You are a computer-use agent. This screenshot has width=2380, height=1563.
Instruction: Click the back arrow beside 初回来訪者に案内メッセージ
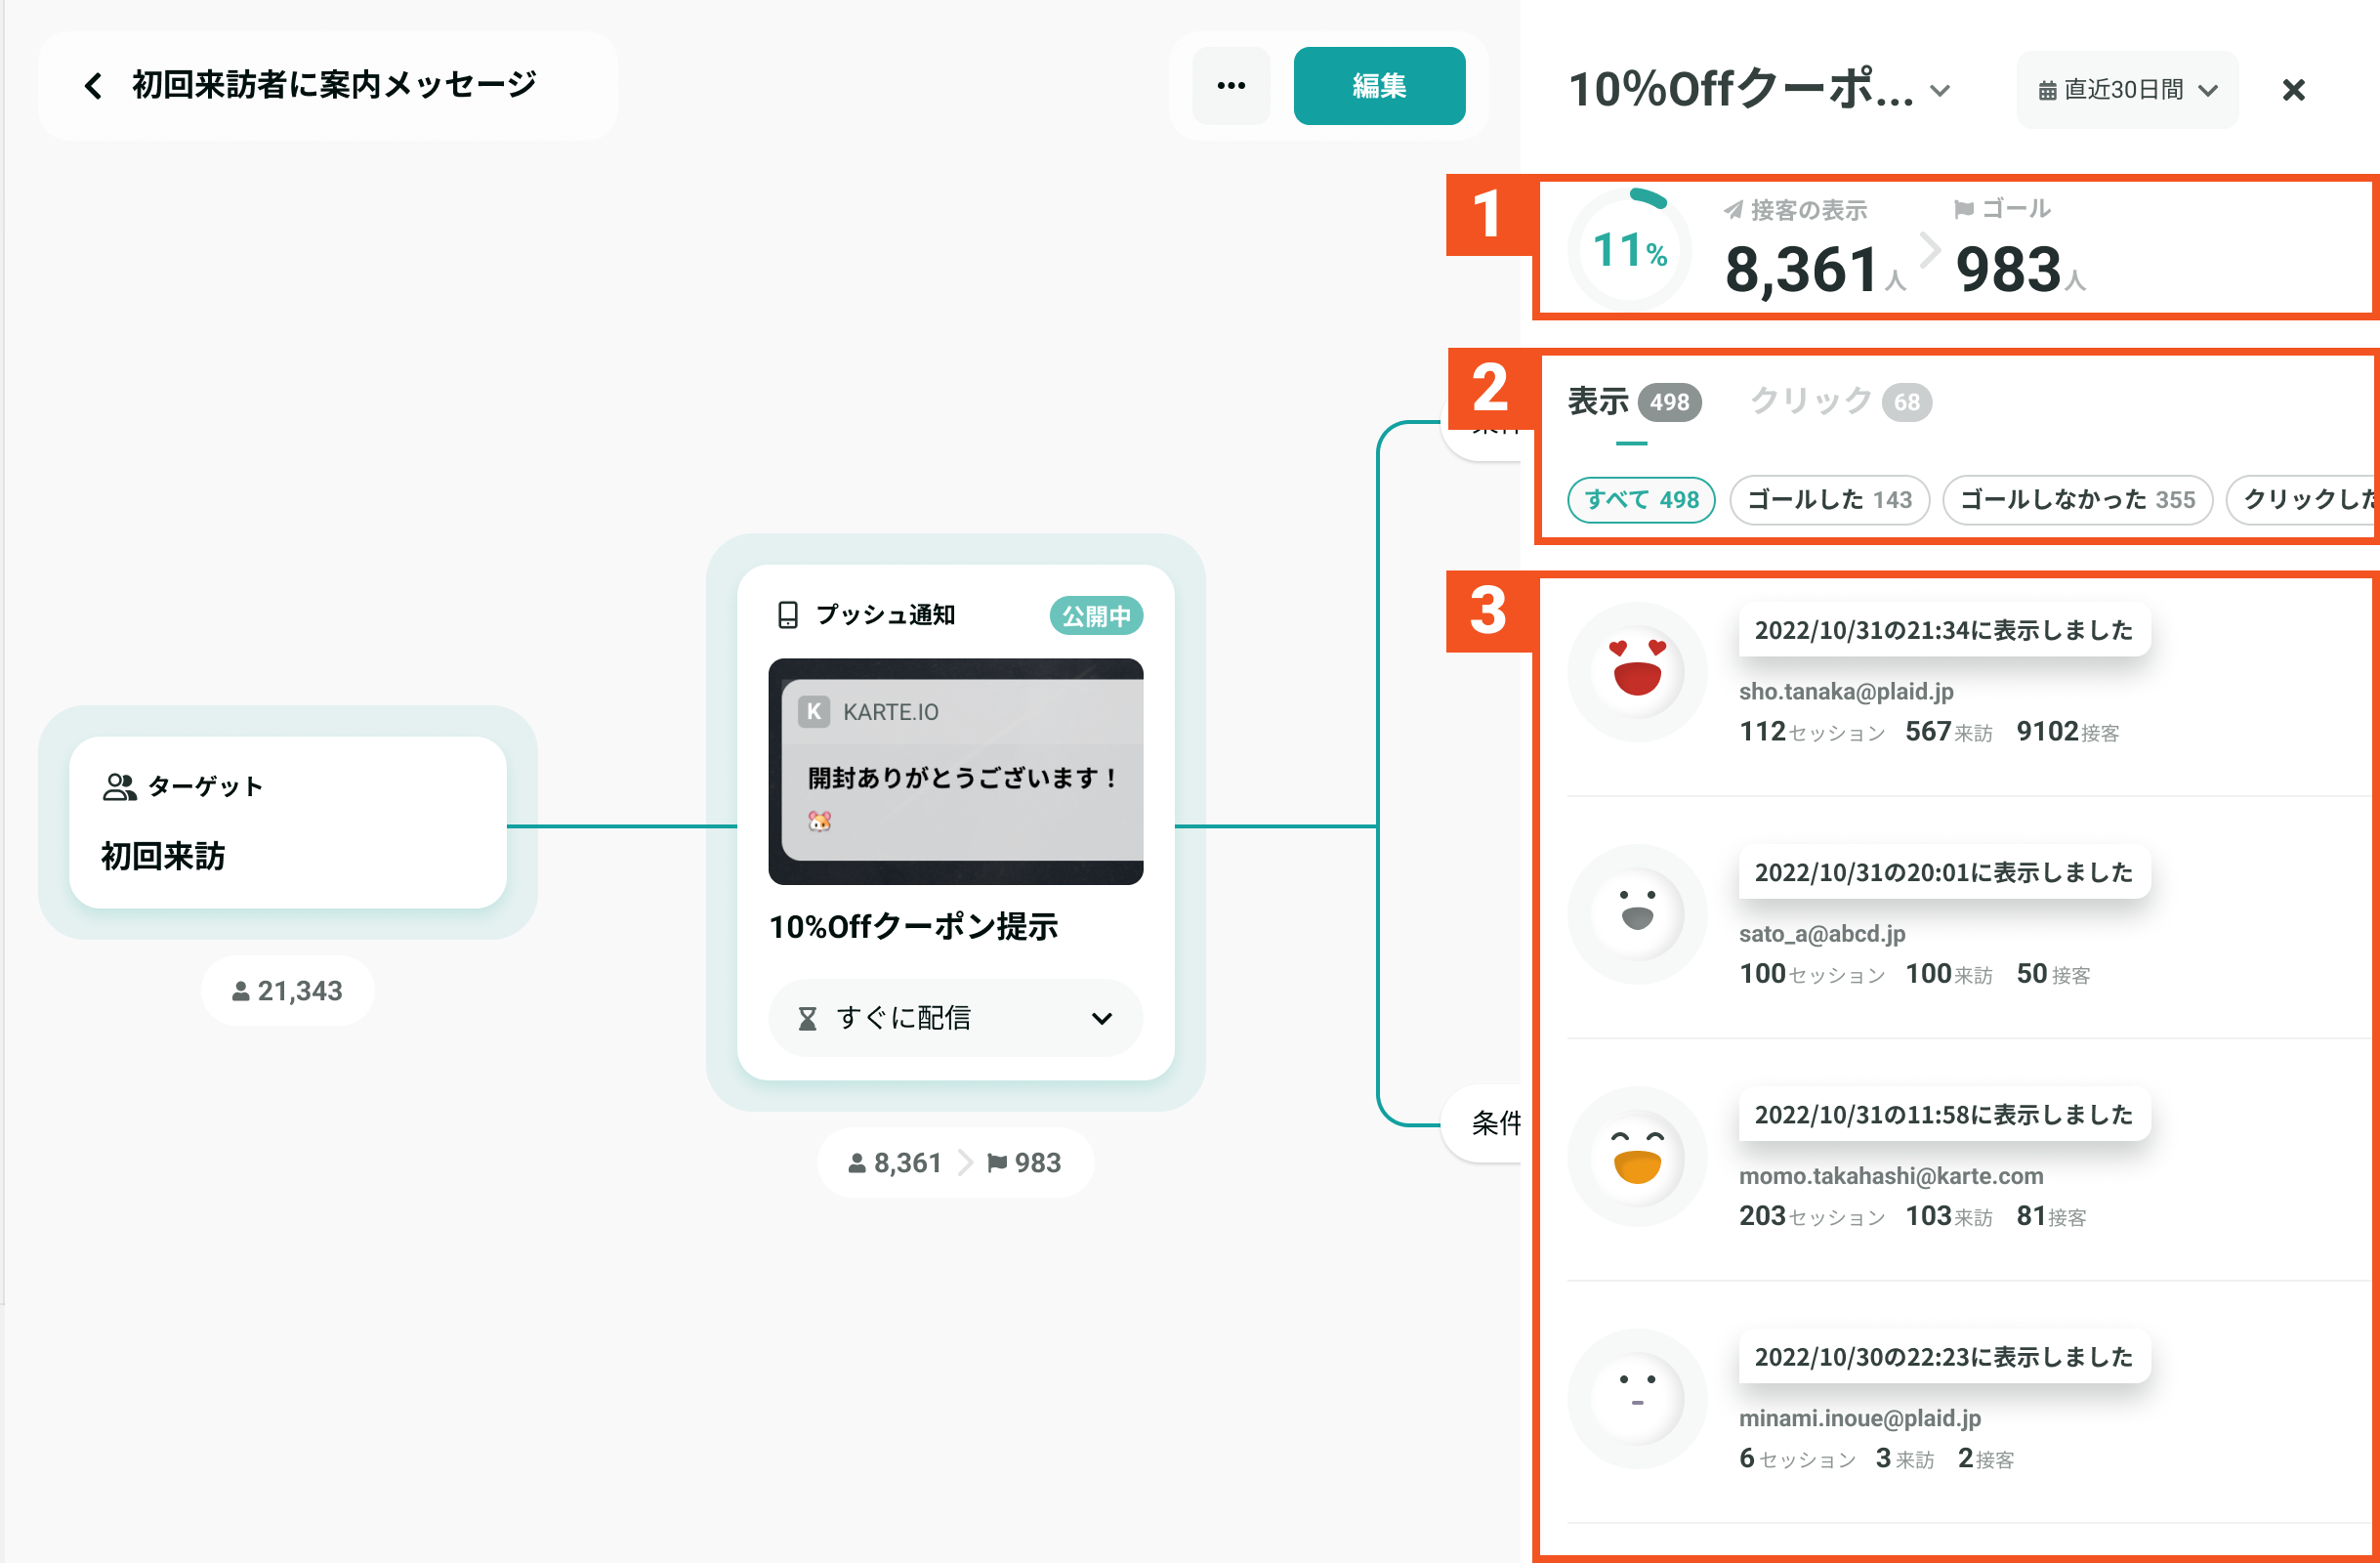tap(93, 86)
